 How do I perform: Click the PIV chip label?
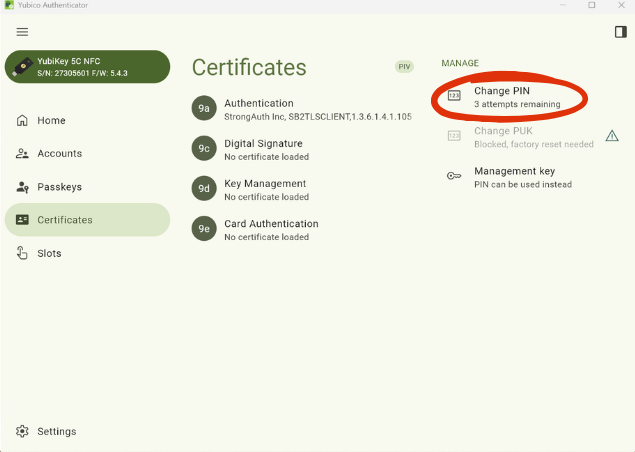[x=404, y=67]
